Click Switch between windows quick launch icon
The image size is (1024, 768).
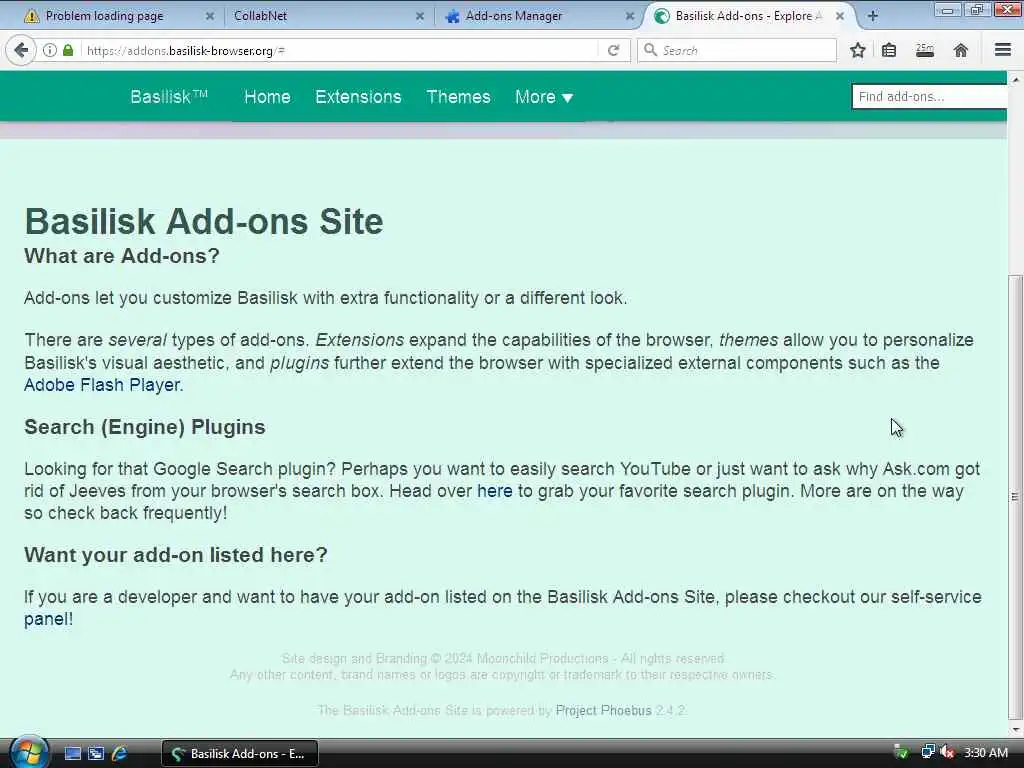96,754
